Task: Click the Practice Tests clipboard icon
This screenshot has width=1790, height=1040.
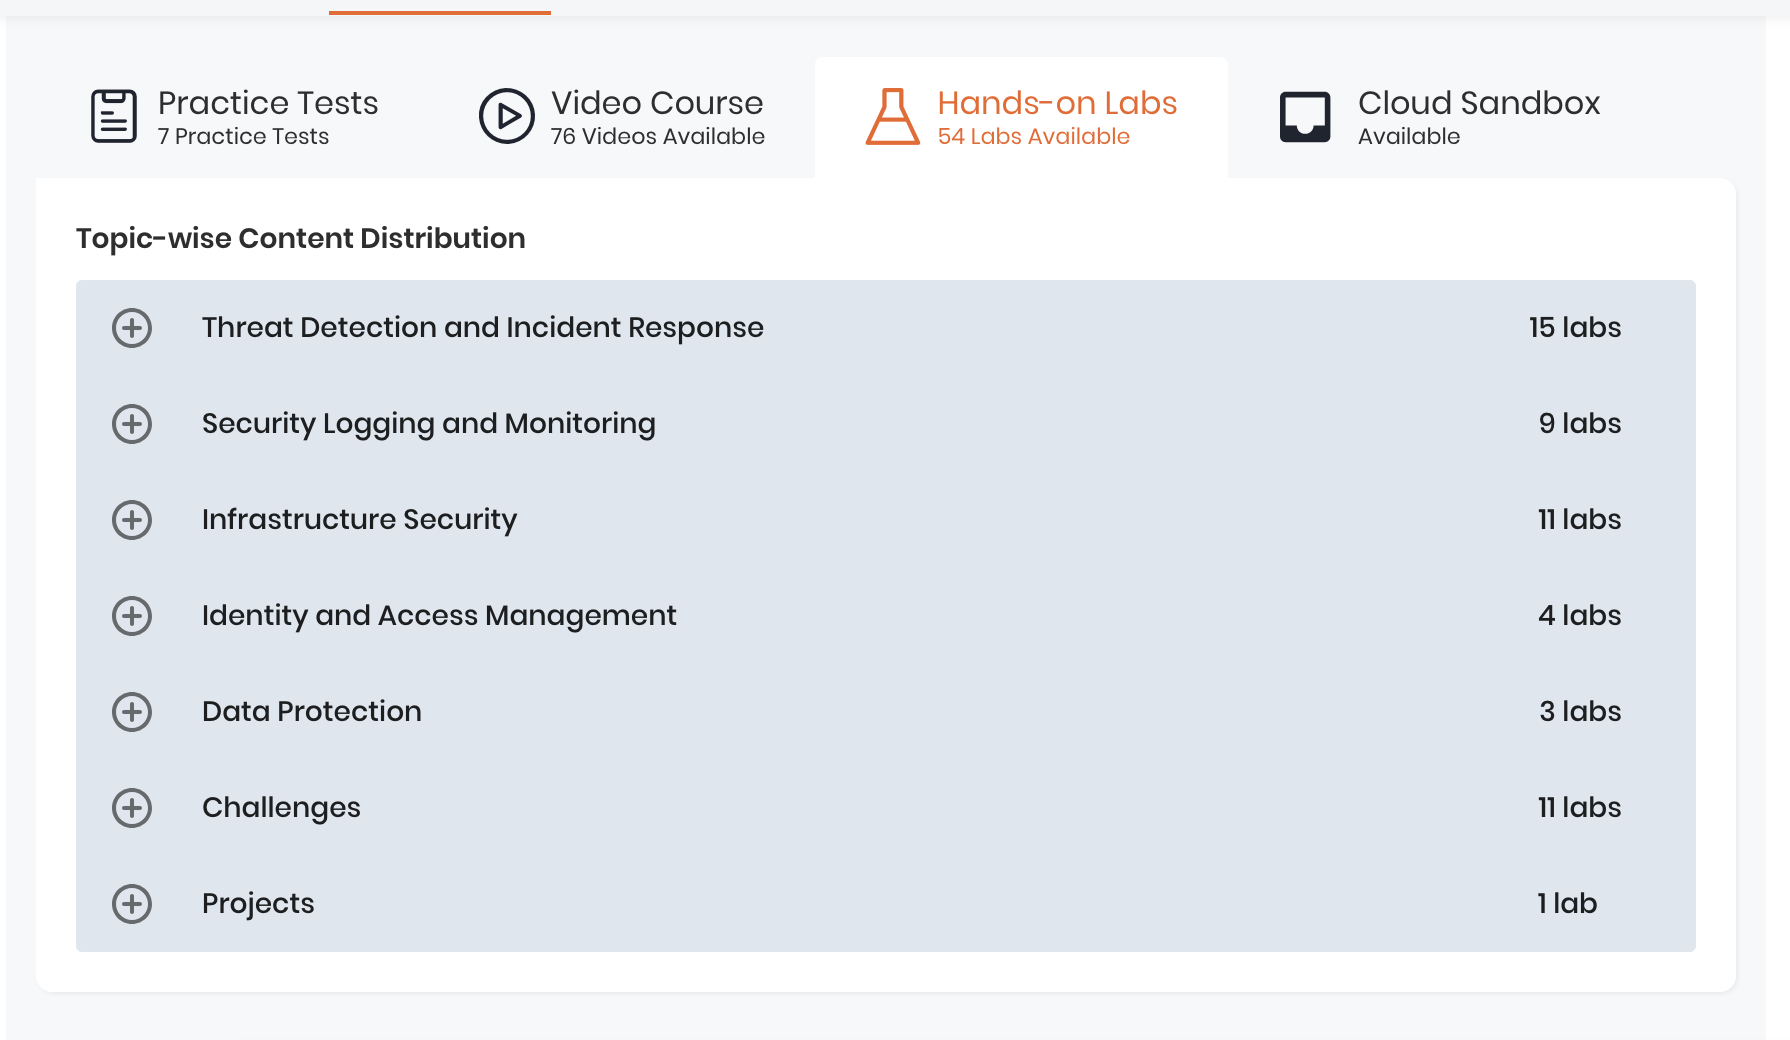Action: pyautogui.click(x=114, y=116)
